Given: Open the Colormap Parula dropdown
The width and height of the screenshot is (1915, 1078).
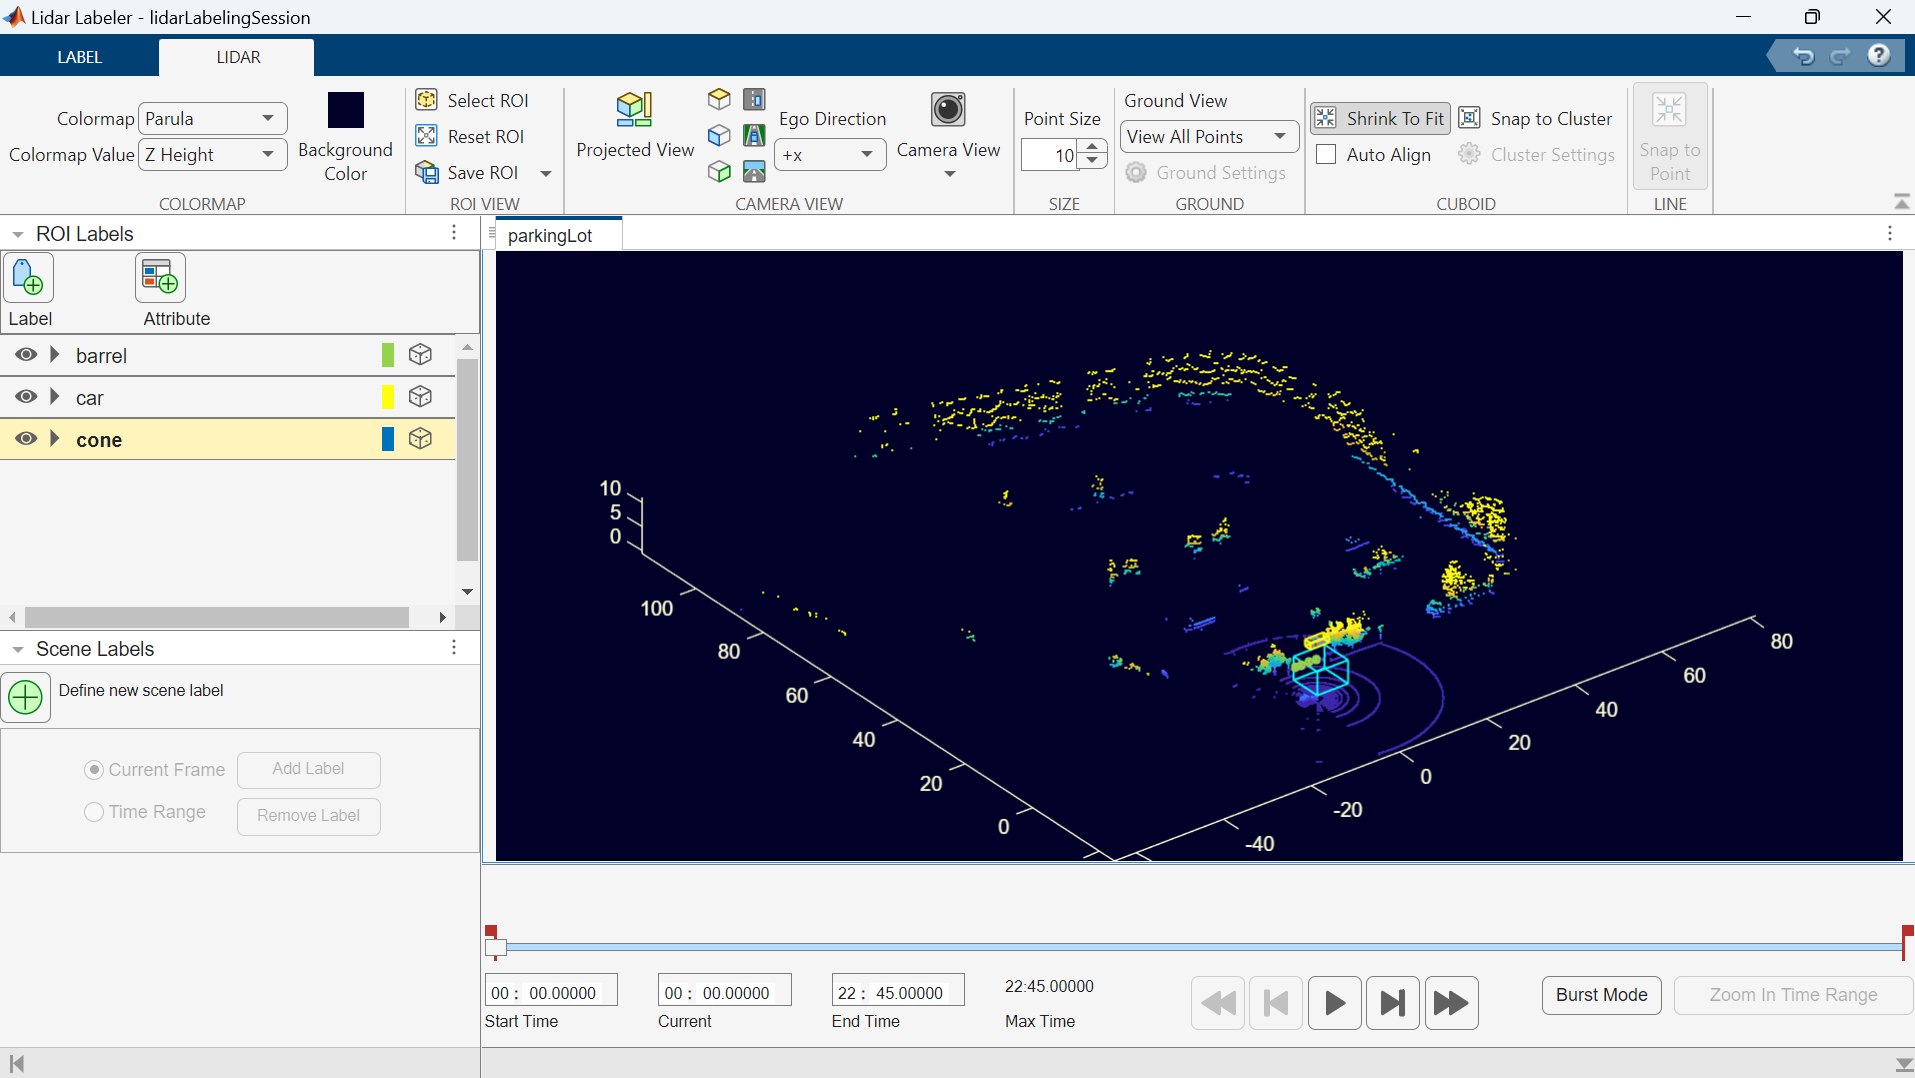Looking at the screenshot, I should tap(212, 118).
